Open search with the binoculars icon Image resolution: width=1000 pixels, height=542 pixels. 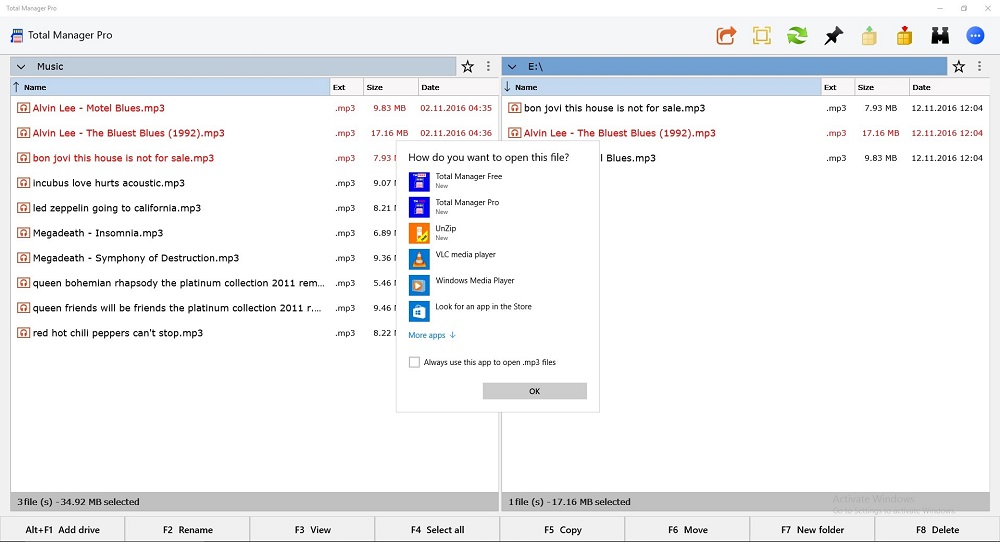tap(940, 36)
